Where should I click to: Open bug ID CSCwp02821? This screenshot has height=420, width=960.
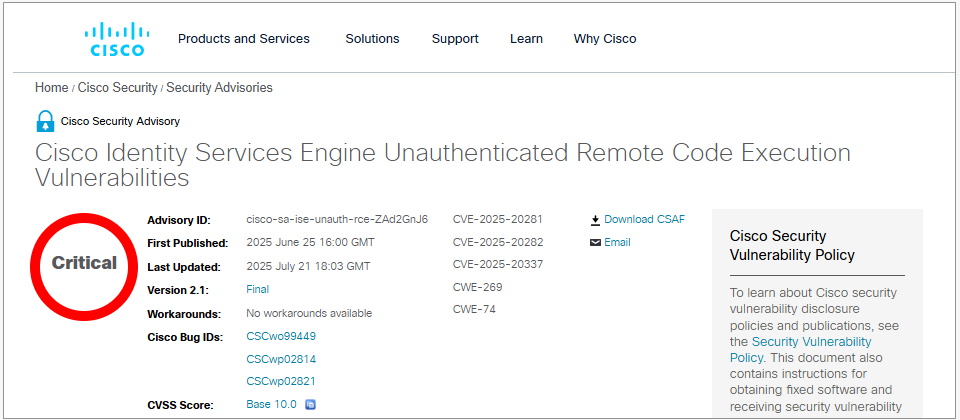tap(281, 382)
